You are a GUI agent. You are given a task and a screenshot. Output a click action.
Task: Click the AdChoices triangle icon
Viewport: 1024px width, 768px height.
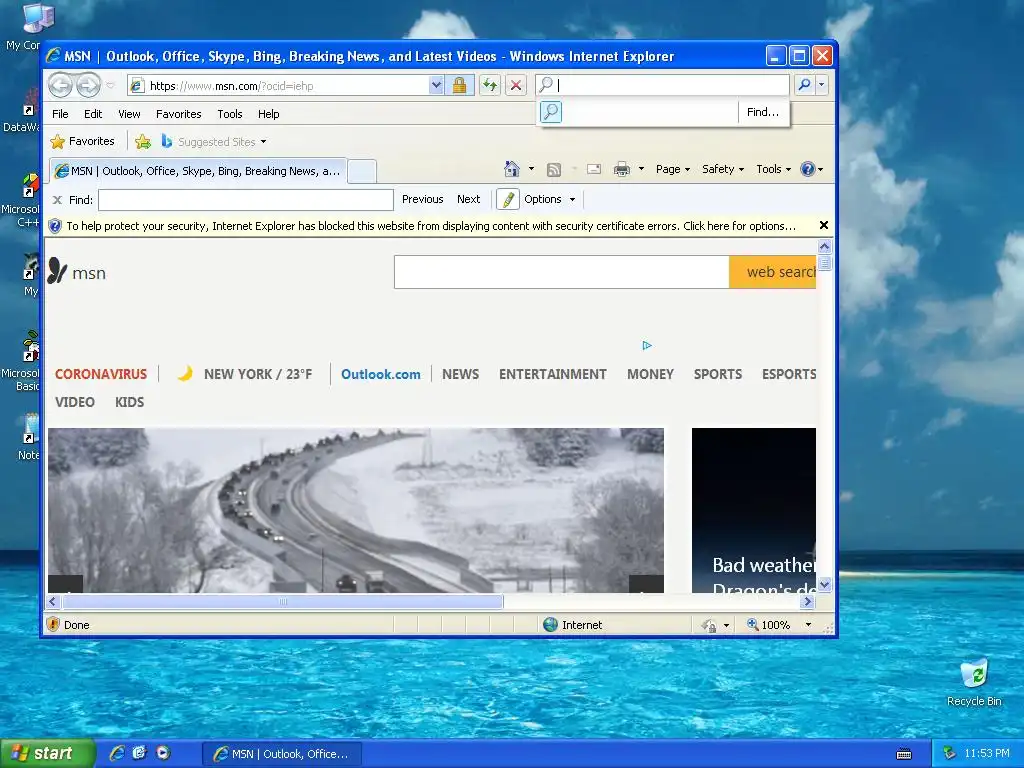tap(647, 345)
